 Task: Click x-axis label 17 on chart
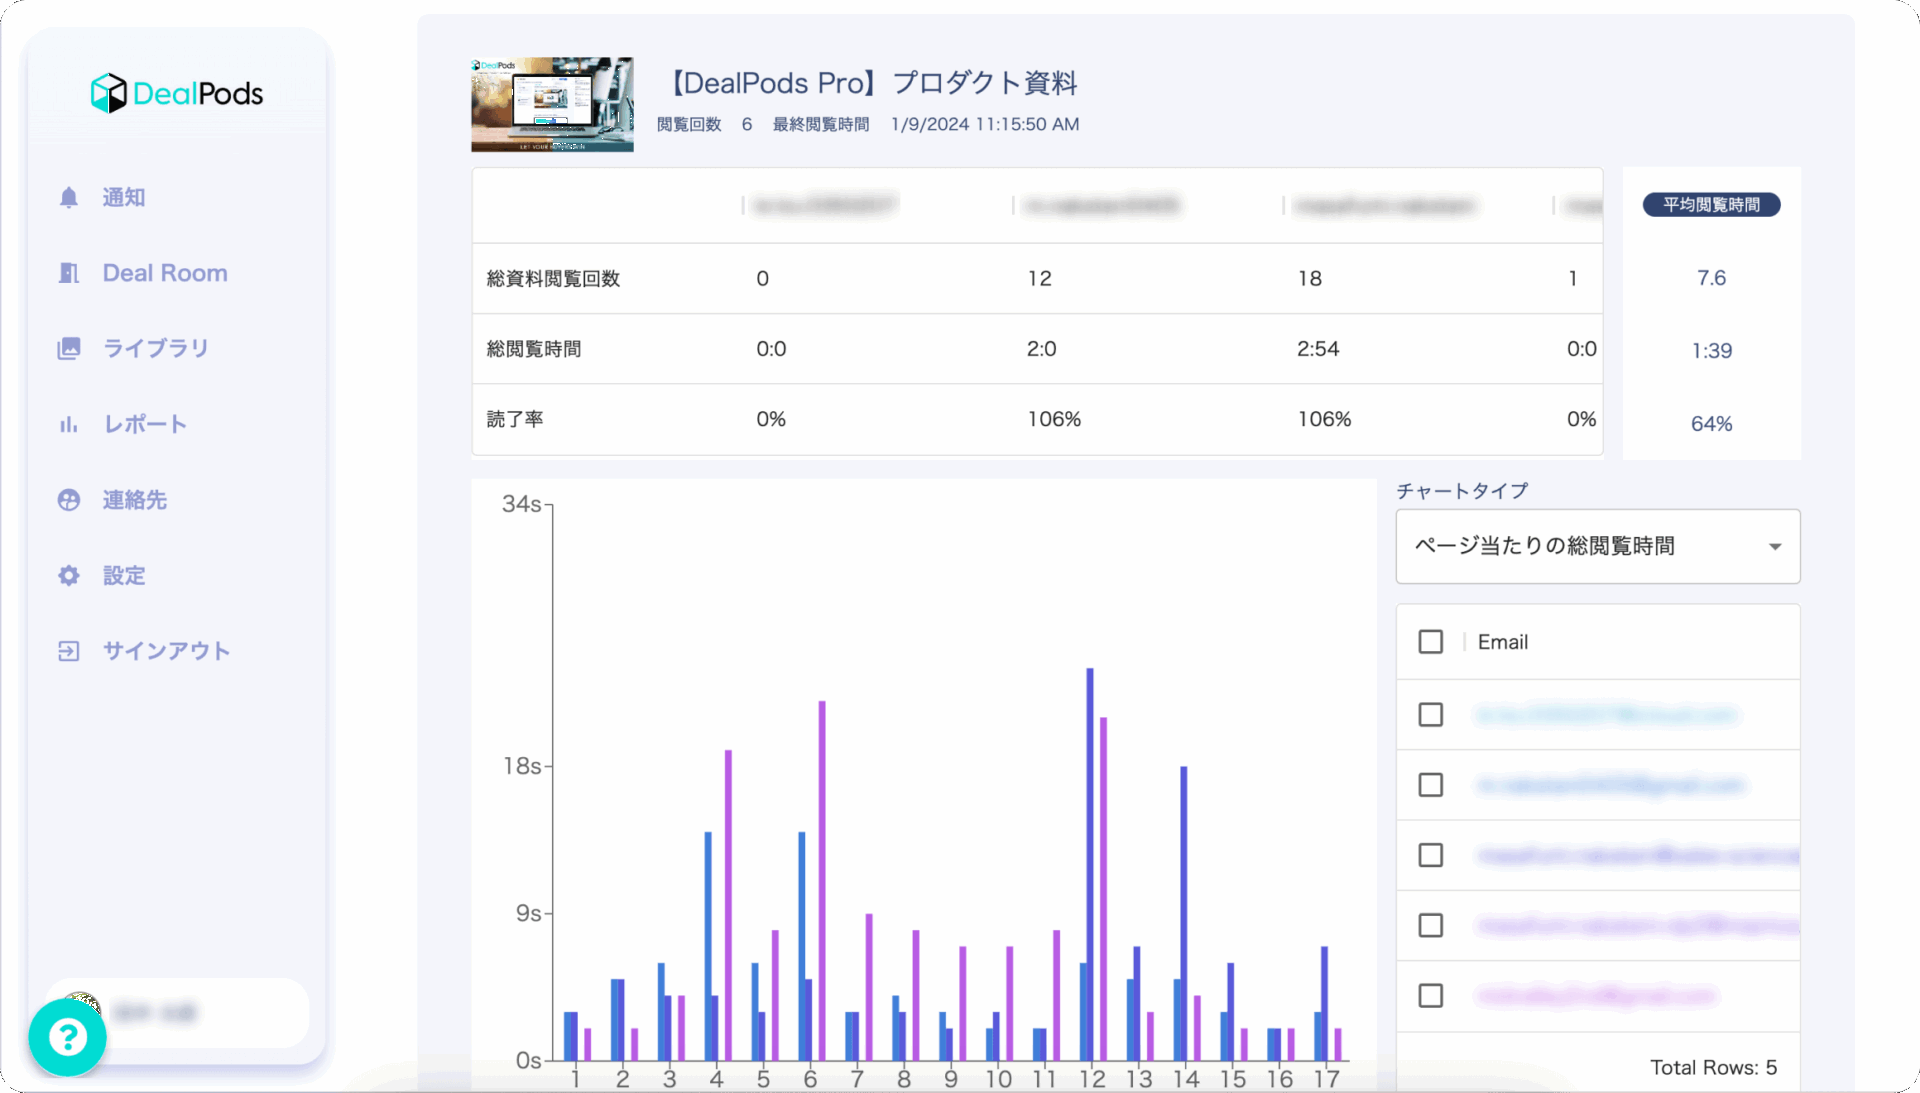[x=1327, y=1079]
